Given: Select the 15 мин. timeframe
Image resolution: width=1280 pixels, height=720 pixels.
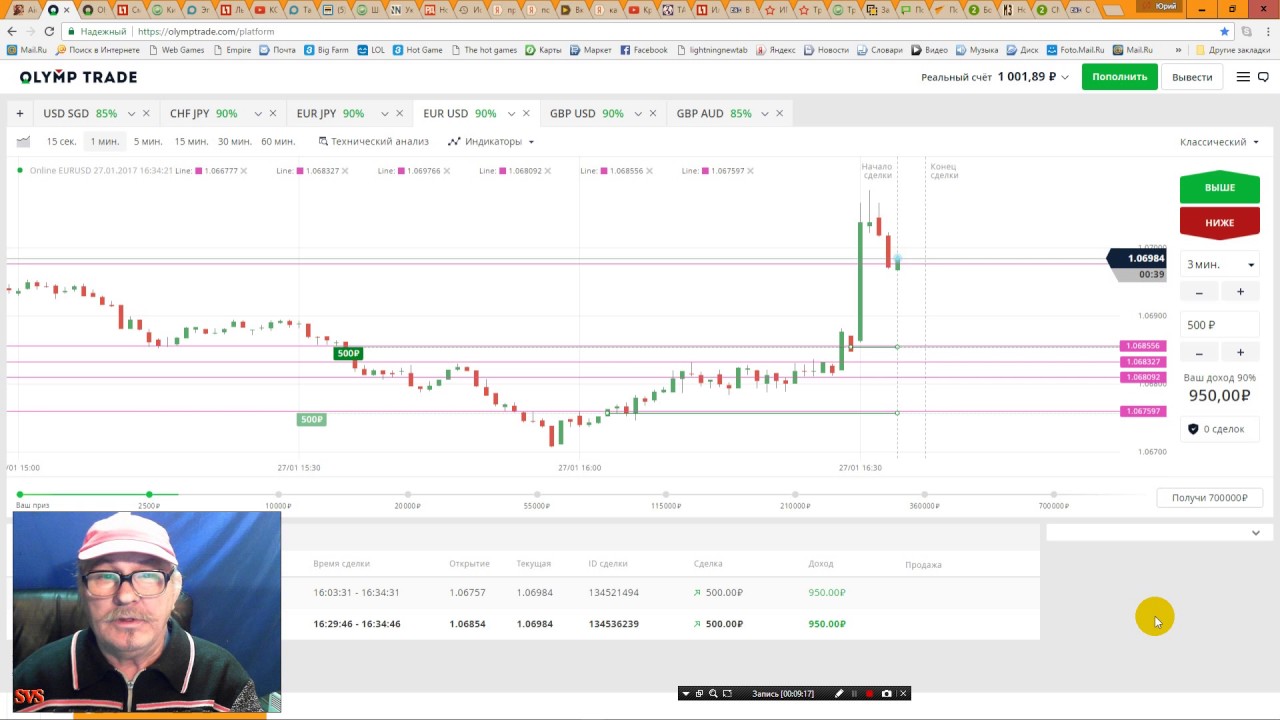Looking at the screenshot, I should [191, 141].
